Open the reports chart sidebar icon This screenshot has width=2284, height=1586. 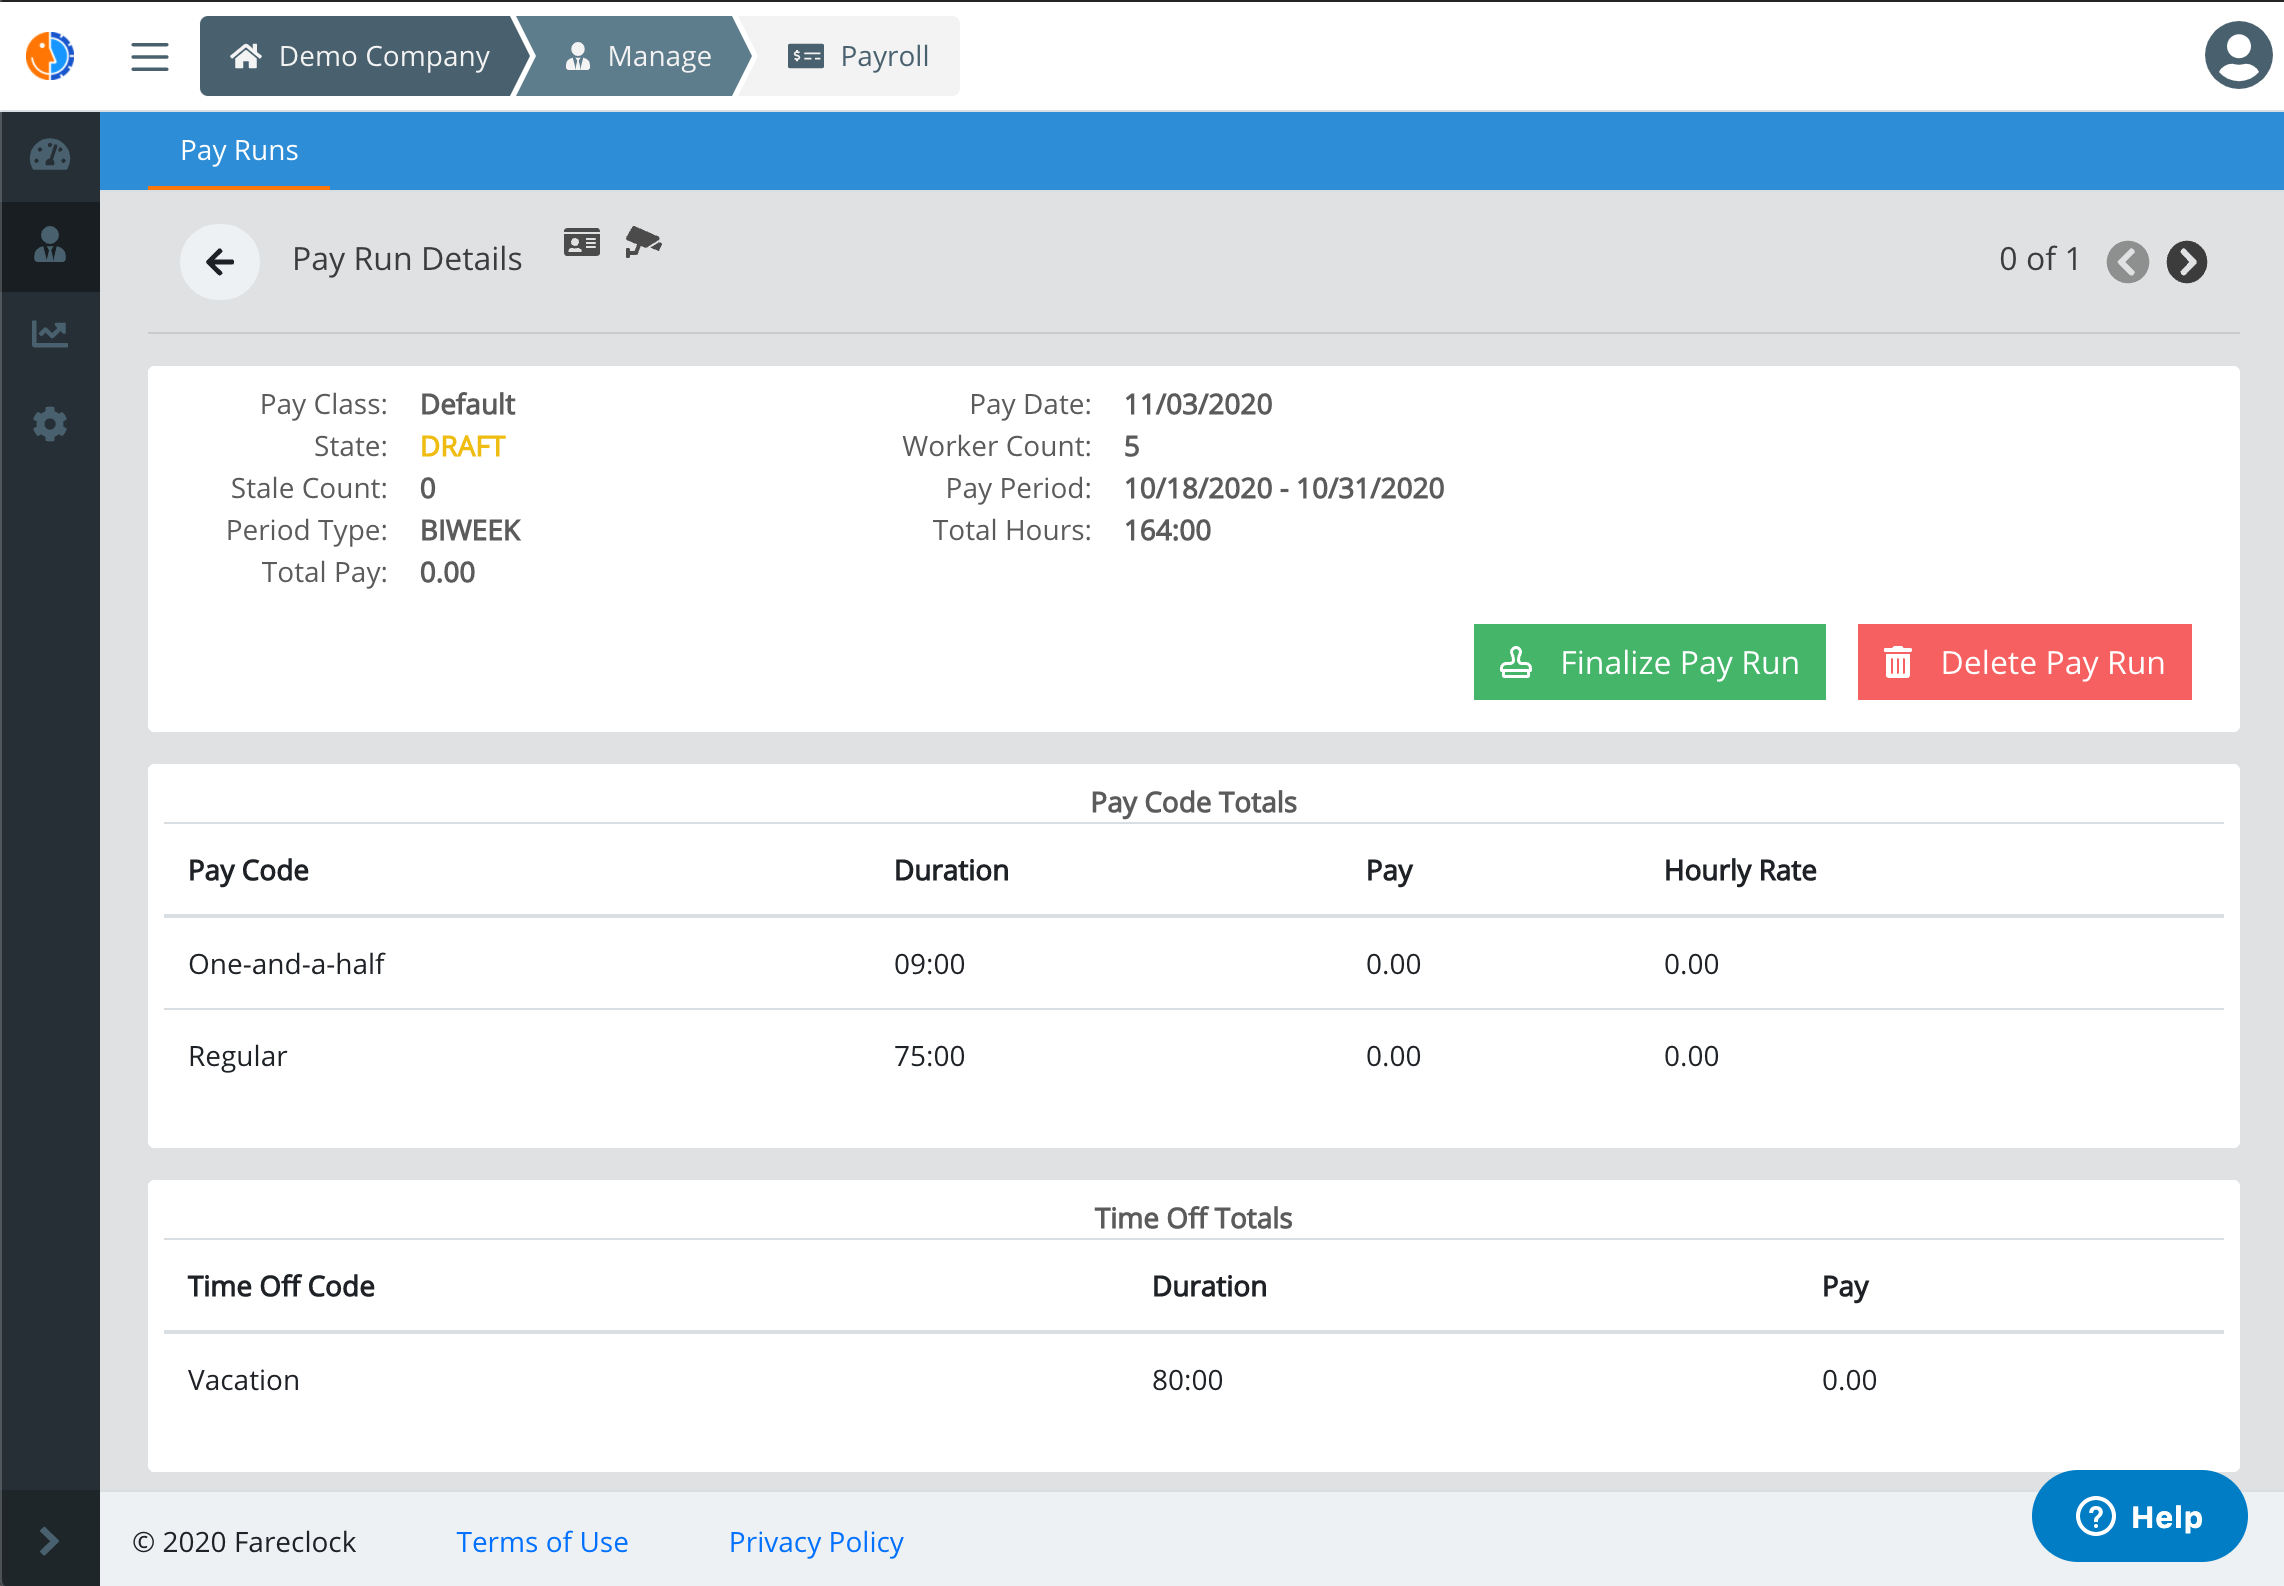click(x=50, y=334)
